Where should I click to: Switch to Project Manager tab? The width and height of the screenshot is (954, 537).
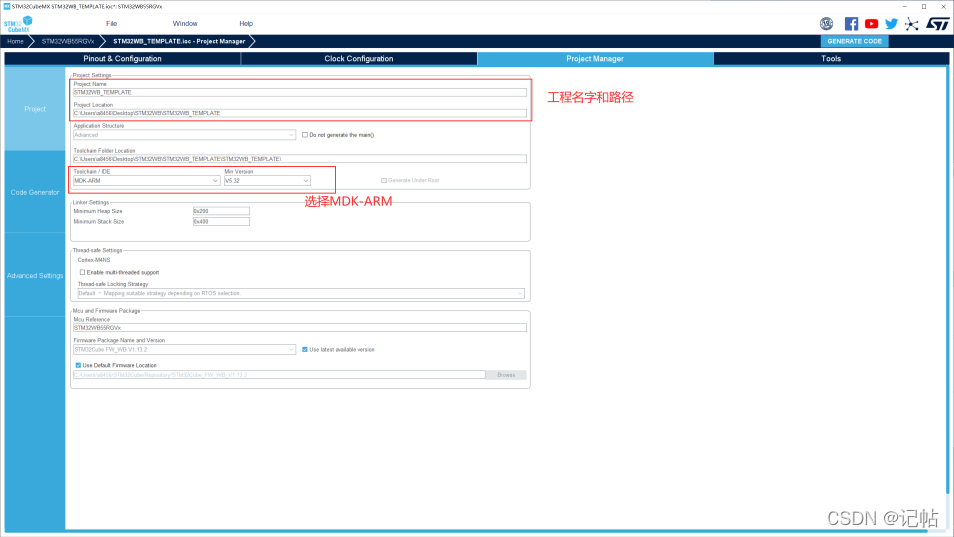pyautogui.click(x=595, y=59)
